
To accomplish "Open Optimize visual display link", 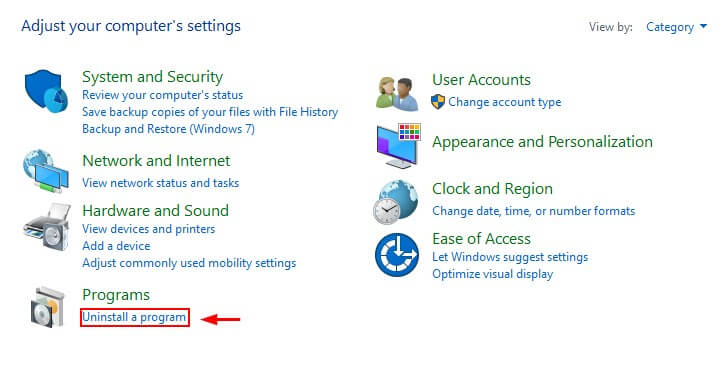I will (493, 274).
